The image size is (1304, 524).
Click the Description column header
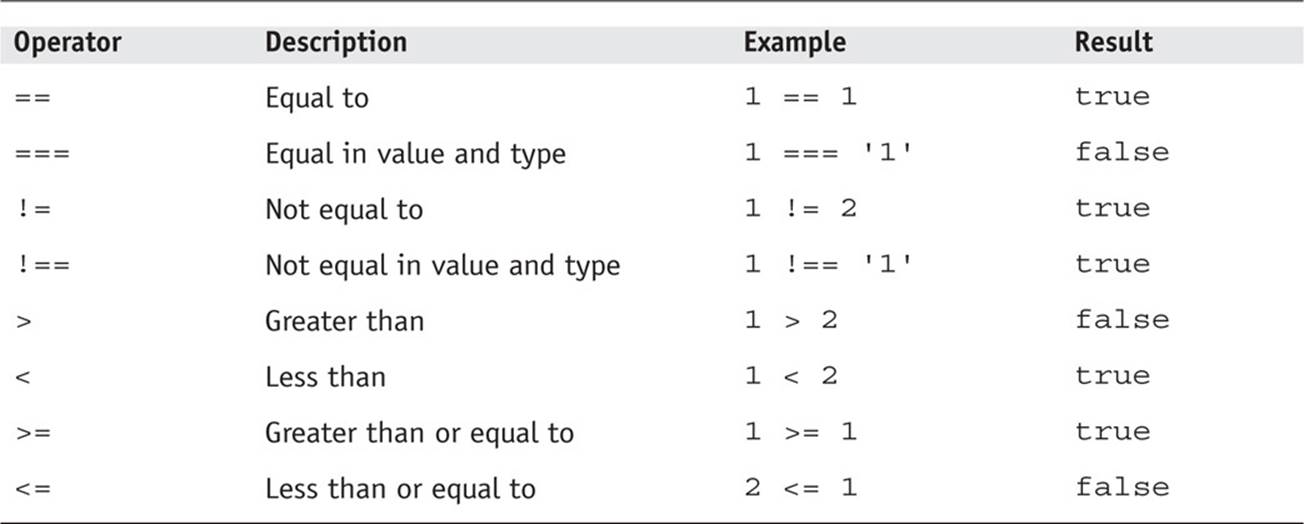coord(335,43)
